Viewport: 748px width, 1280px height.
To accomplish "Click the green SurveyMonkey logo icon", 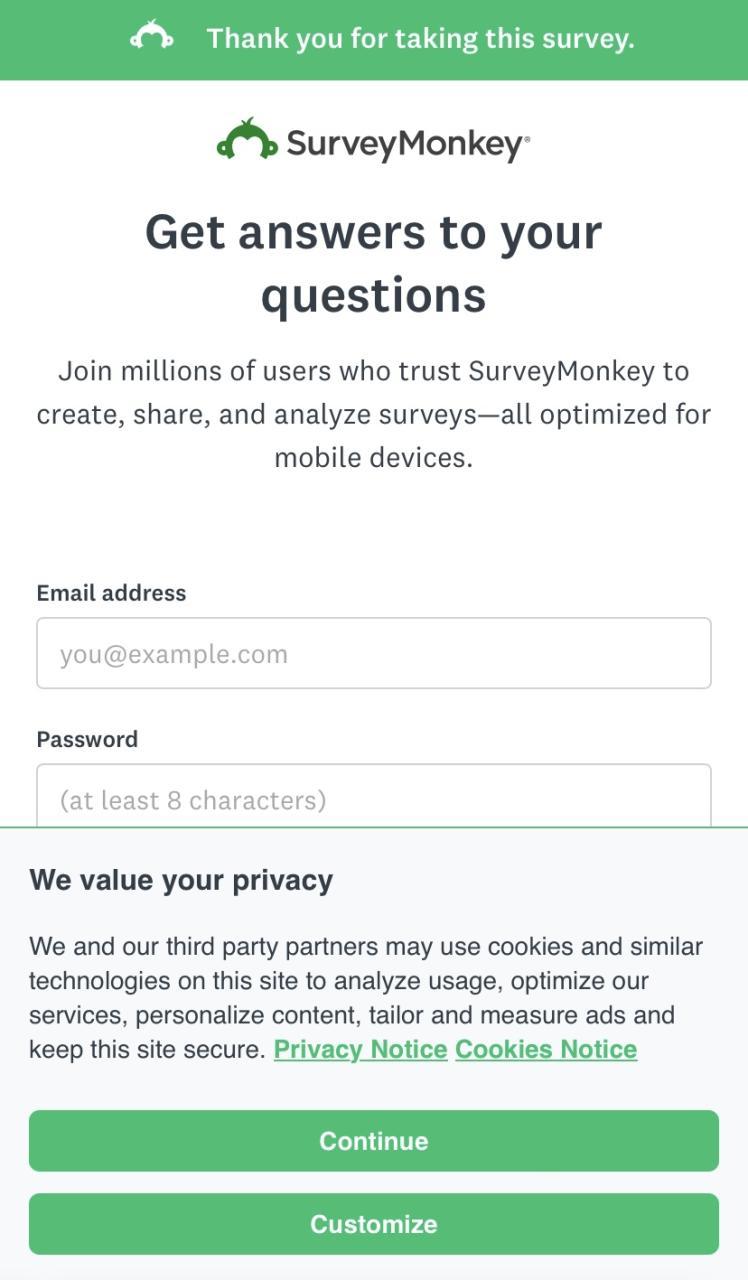I will click(246, 141).
